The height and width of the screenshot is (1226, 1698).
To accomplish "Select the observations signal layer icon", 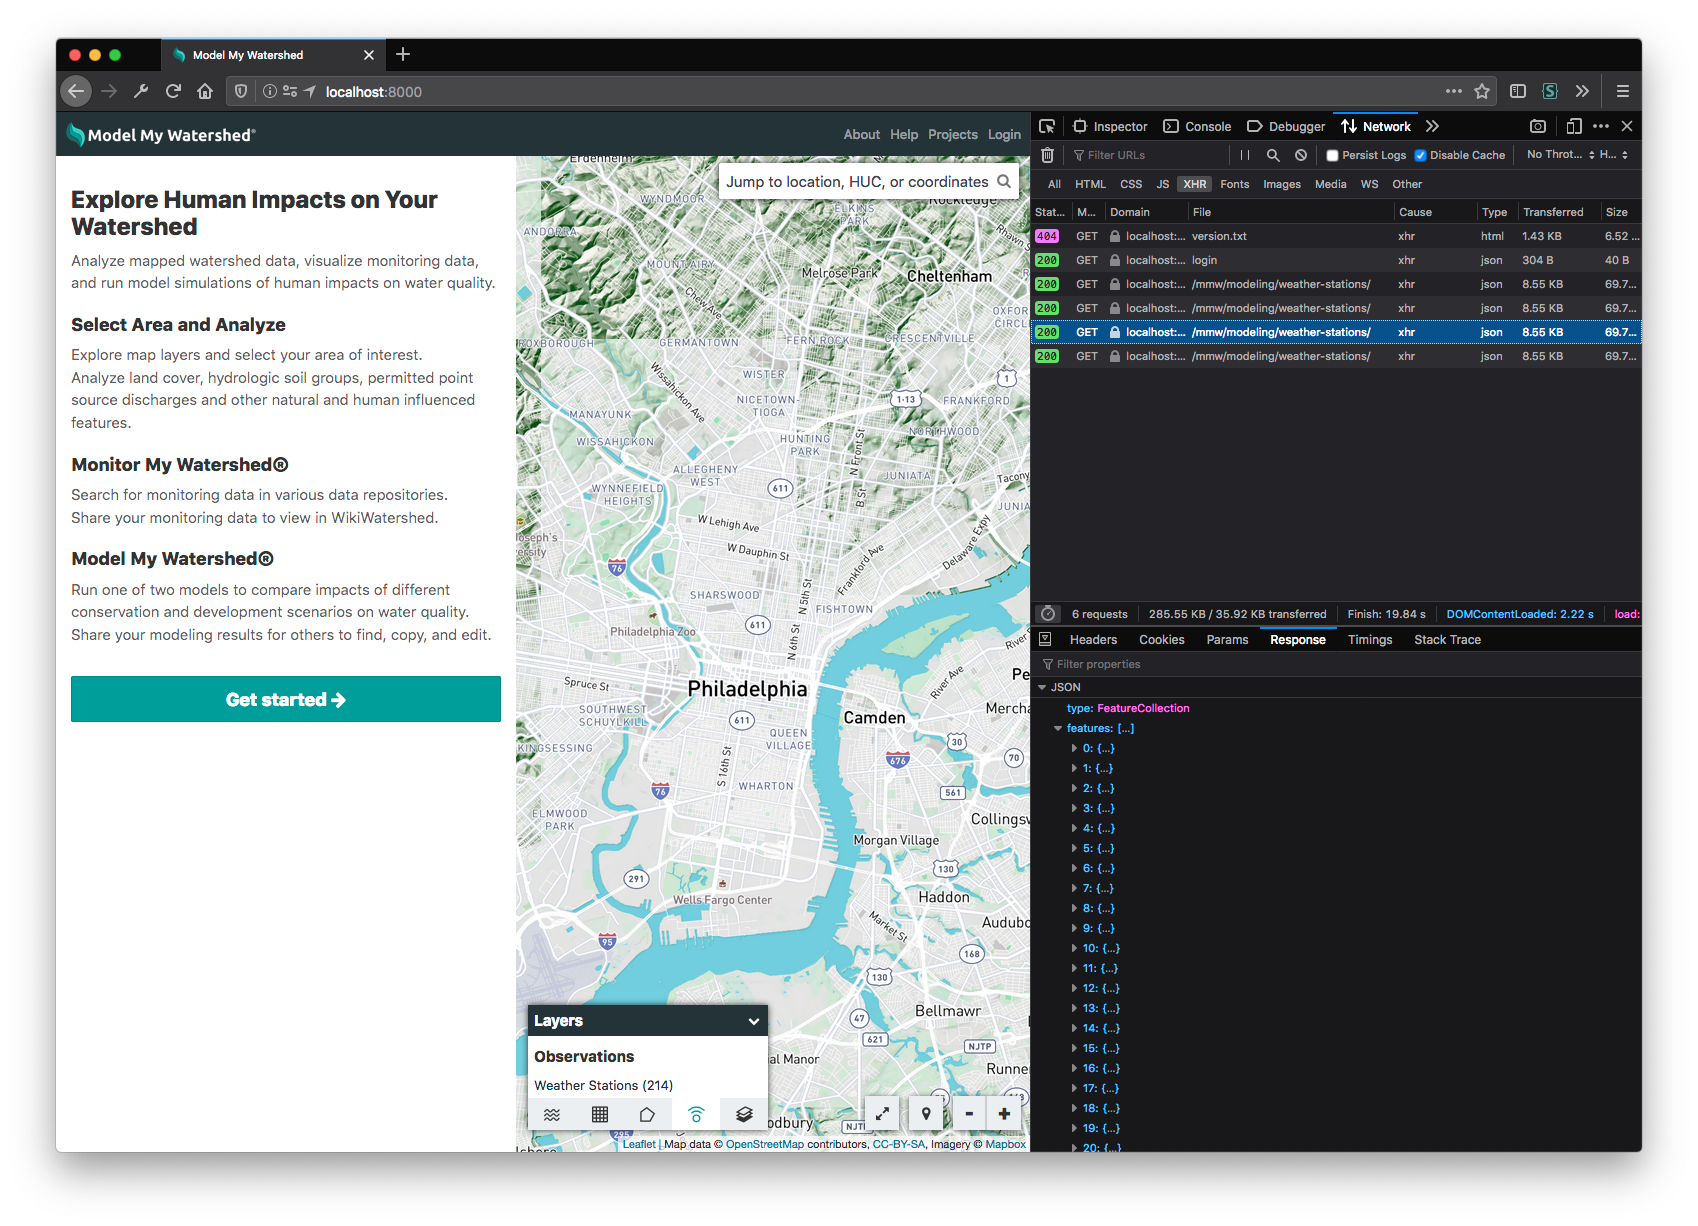I will click(696, 1114).
